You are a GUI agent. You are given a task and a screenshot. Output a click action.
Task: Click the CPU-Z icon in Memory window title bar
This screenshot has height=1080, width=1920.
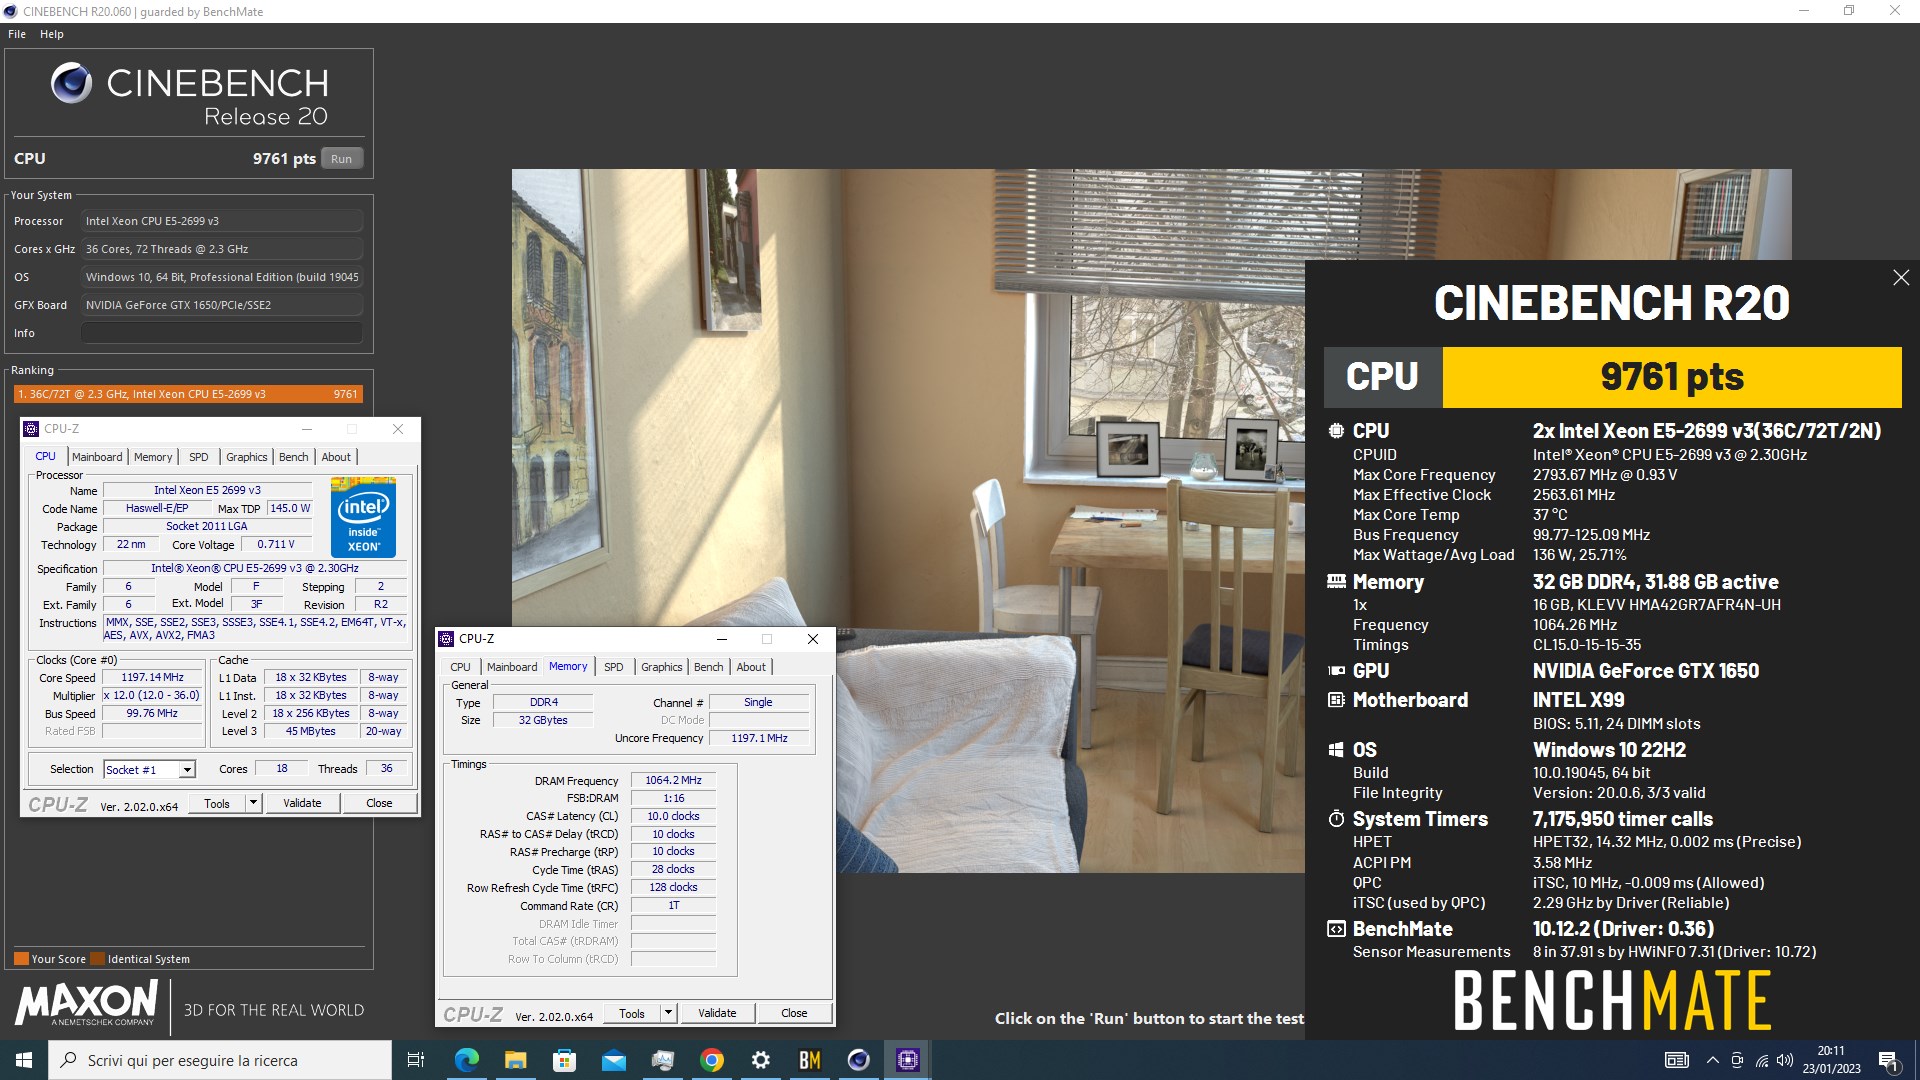coord(446,639)
